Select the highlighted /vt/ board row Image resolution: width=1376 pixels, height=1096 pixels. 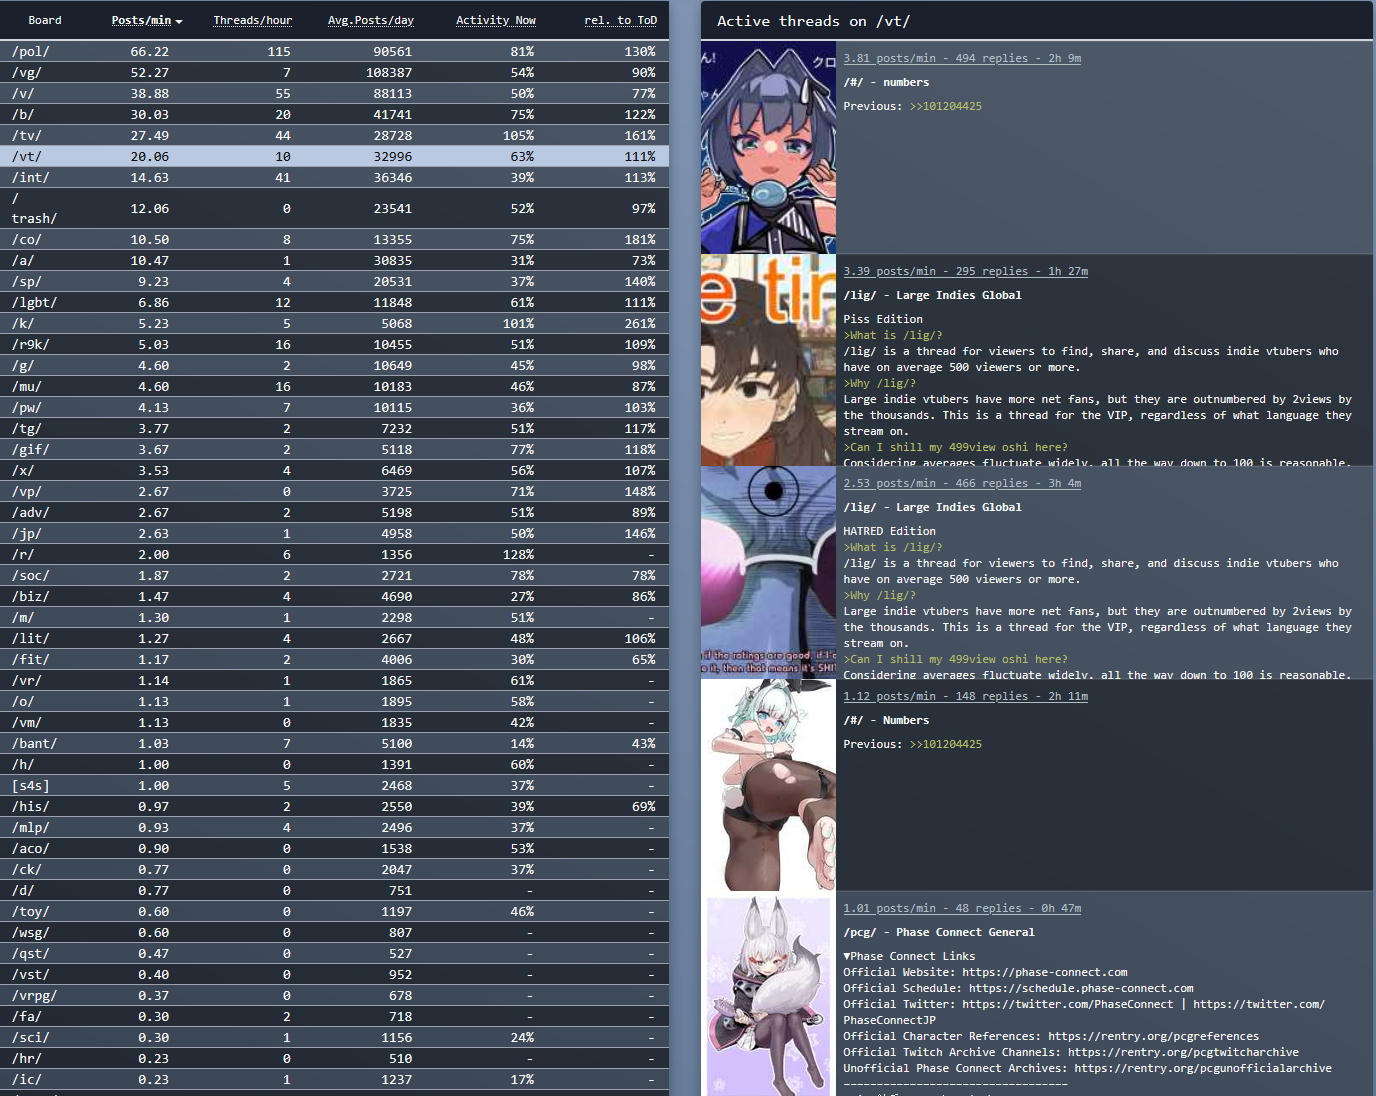pyautogui.click(x=334, y=156)
